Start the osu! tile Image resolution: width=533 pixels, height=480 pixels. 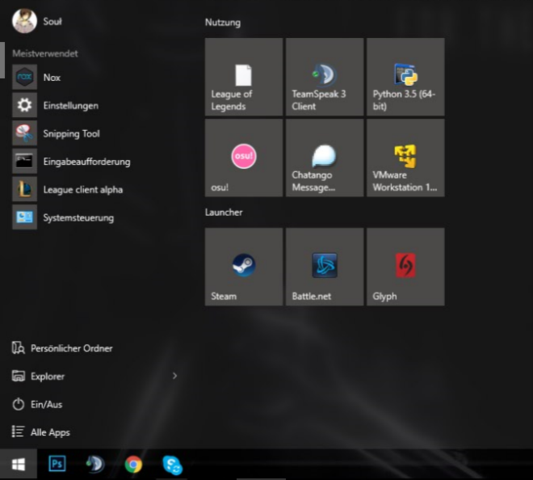[x=244, y=158]
